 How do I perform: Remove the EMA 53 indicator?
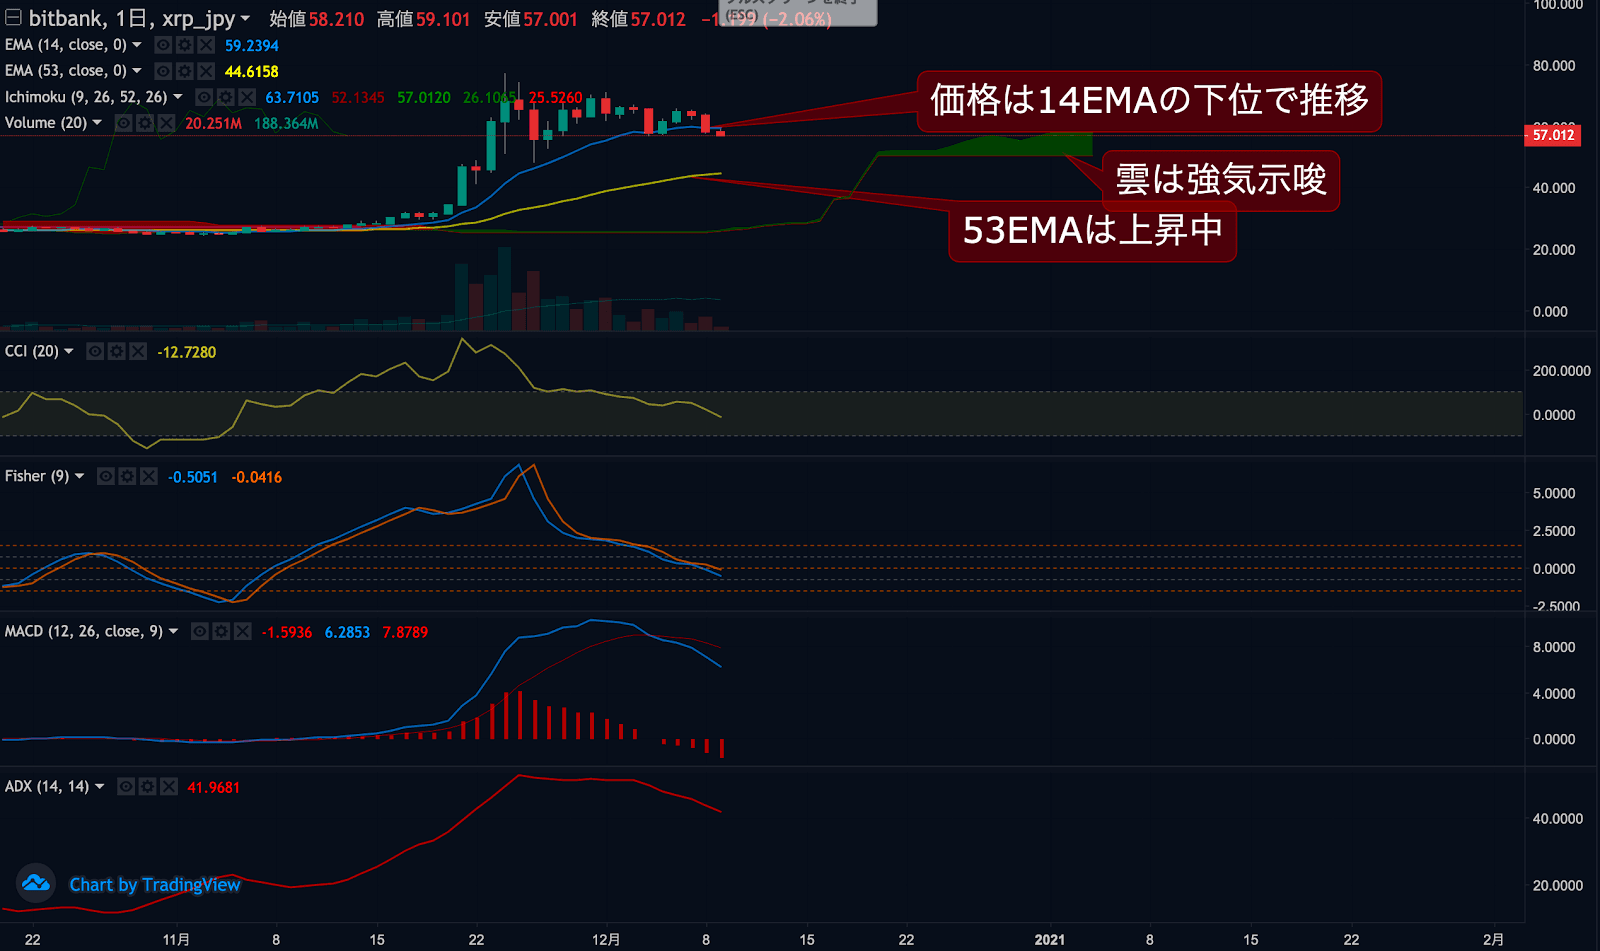click(x=206, y=71)
